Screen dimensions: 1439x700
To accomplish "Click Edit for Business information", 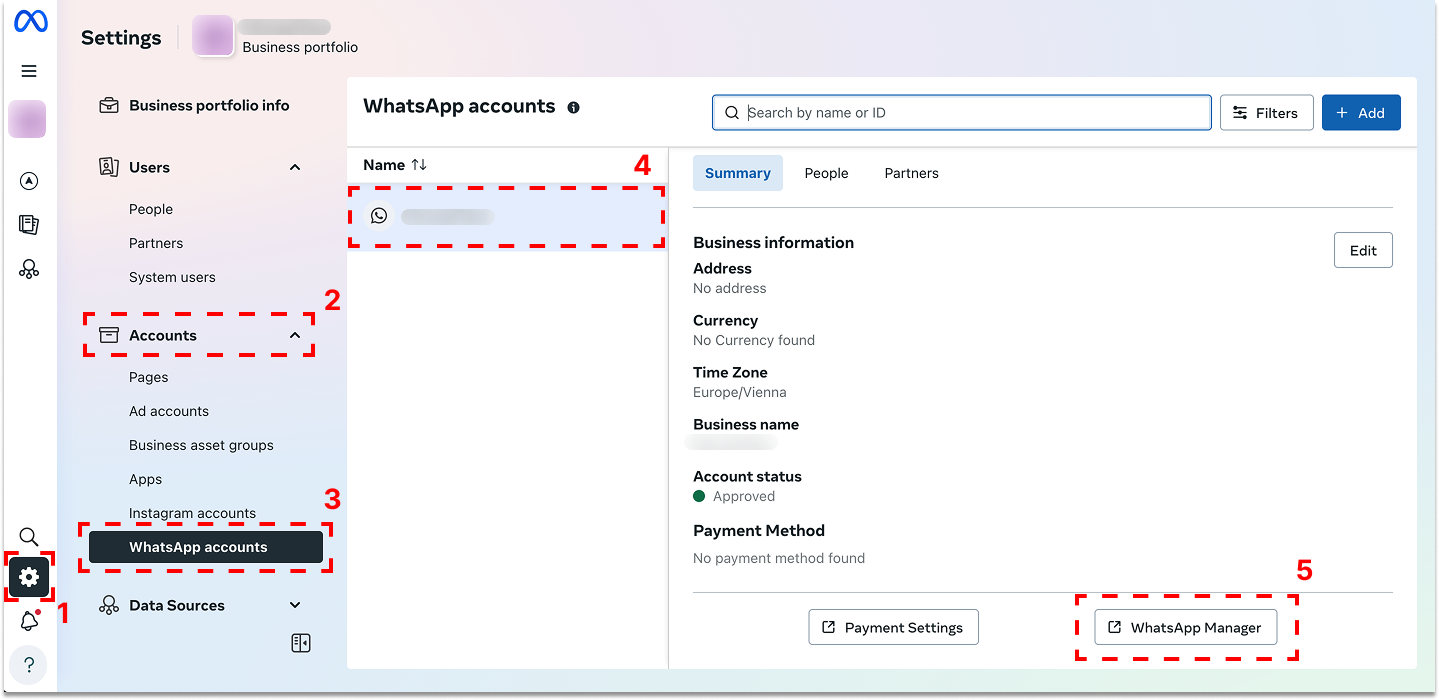I will coord(1363,251).
